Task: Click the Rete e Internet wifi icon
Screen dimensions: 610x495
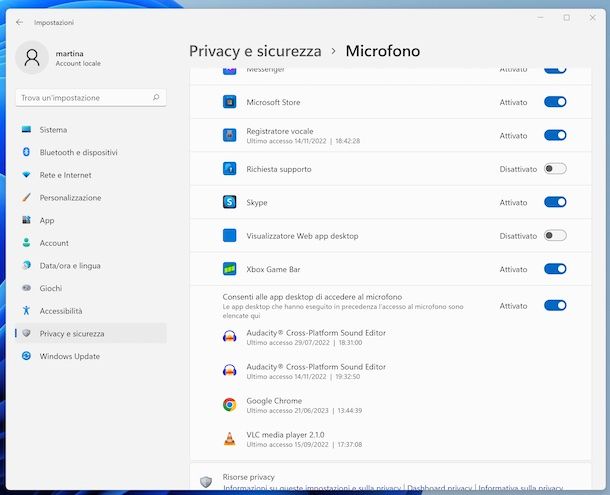Action: (x=26, y=175)
